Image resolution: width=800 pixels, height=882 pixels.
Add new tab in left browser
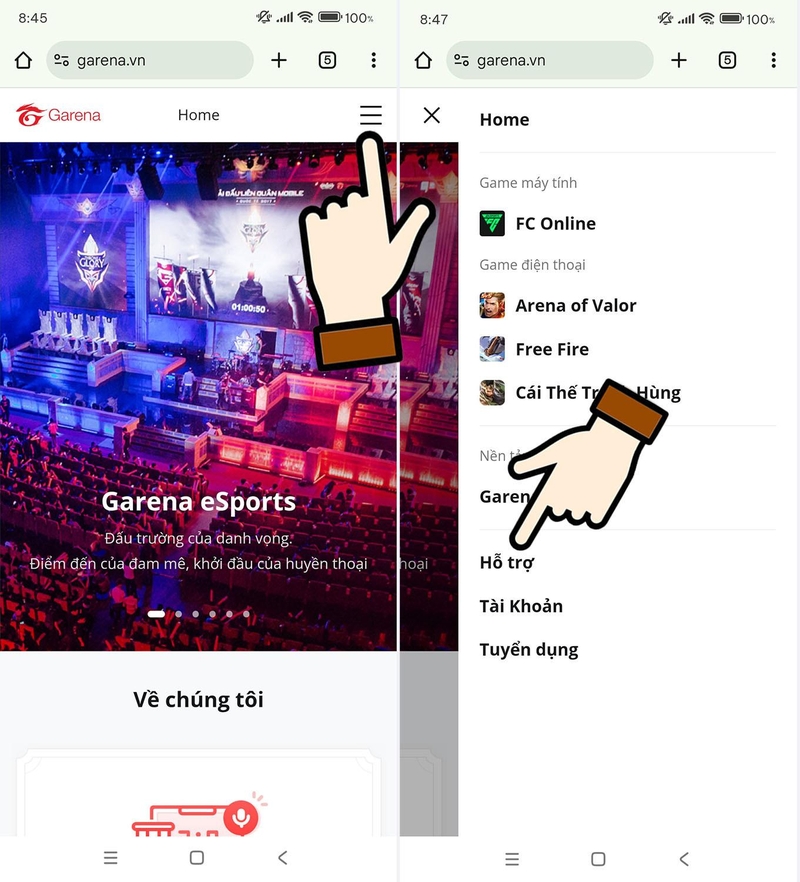pos(279,60)
